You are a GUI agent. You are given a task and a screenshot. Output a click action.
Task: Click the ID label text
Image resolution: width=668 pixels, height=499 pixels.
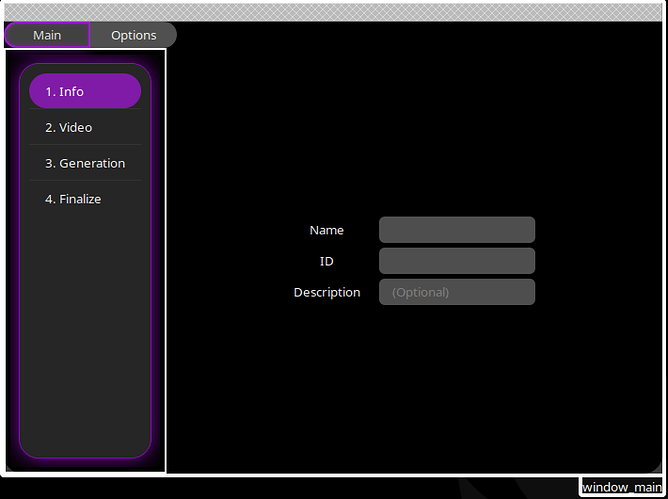326,261
